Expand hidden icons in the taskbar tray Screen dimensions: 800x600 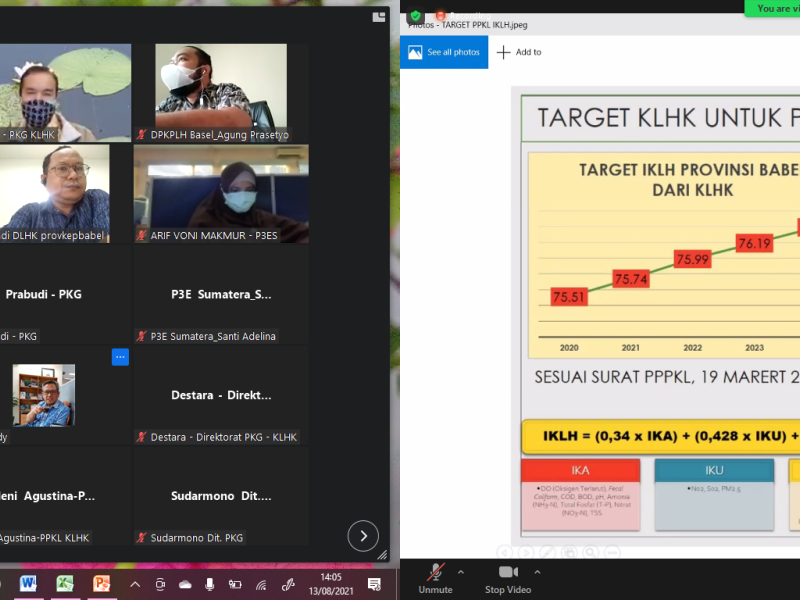click(135, 582)
